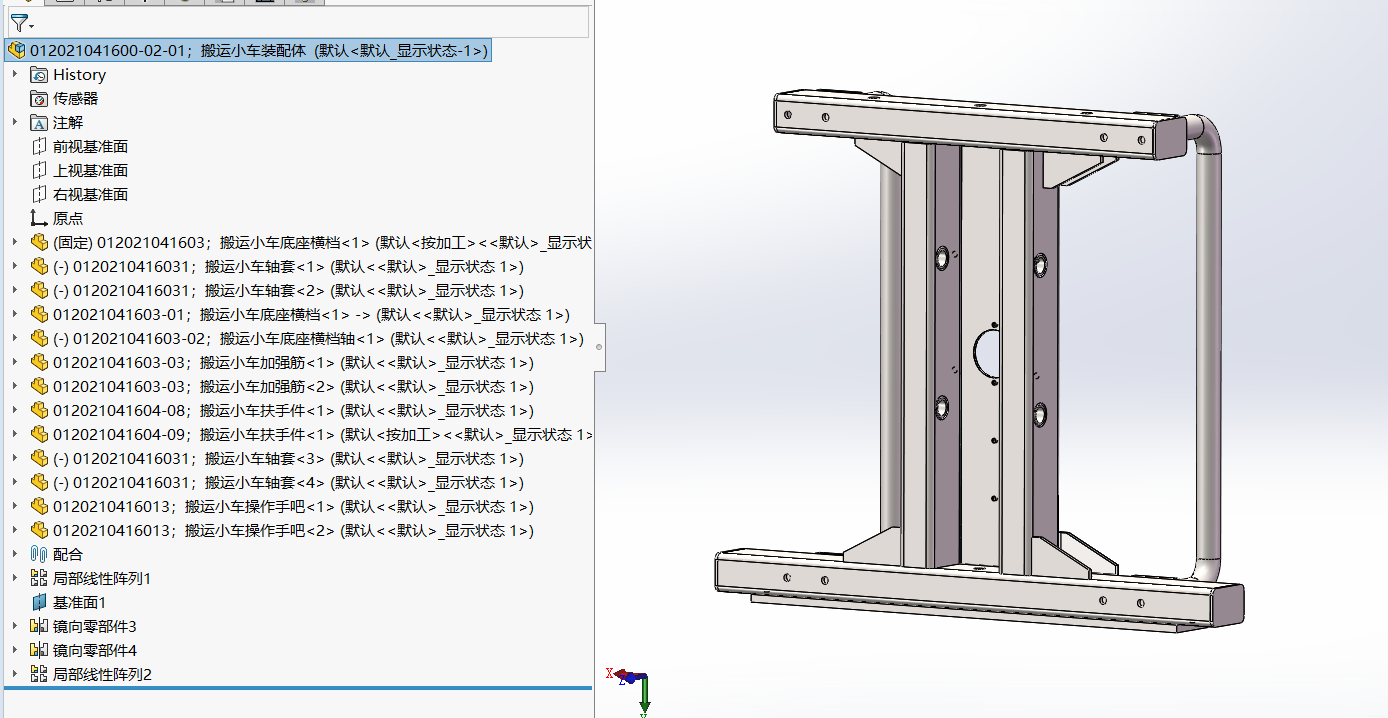Expand the History node
1388x718 pixels.
(14, 75)
